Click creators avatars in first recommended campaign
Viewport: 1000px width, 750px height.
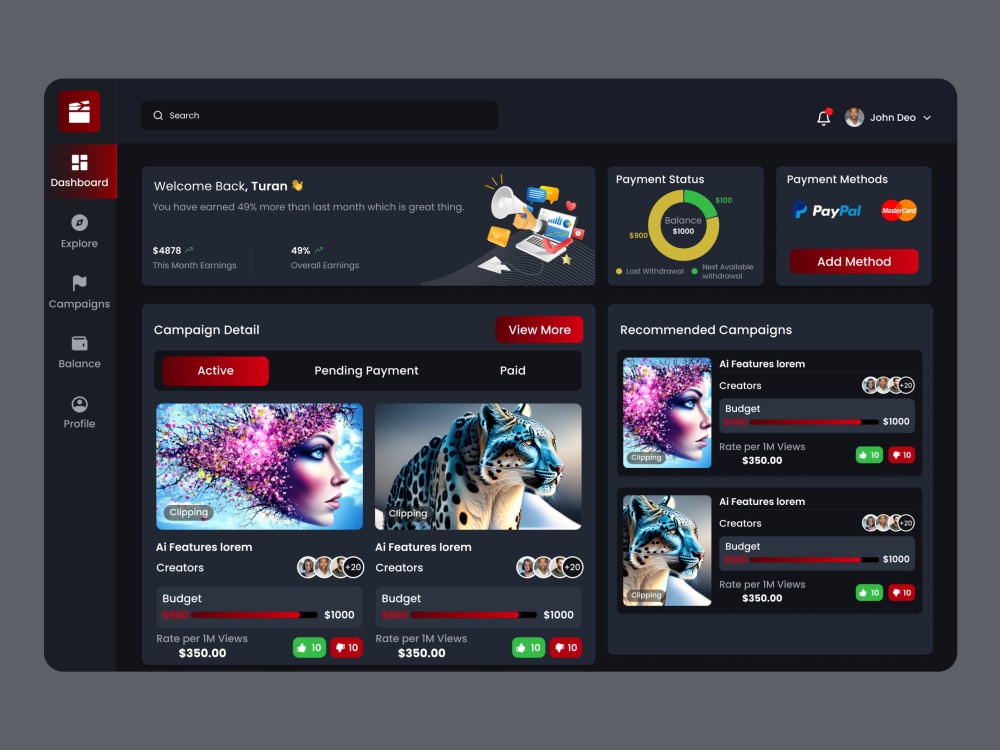pos(888,385)
